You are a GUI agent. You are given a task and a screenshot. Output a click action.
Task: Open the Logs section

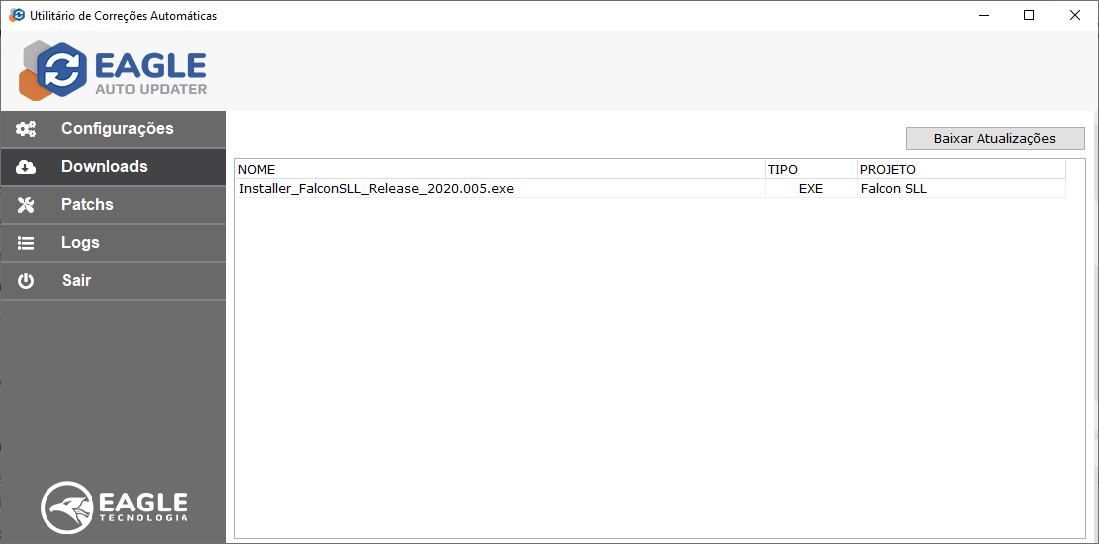pyautogui.click(x=114, y=243)
